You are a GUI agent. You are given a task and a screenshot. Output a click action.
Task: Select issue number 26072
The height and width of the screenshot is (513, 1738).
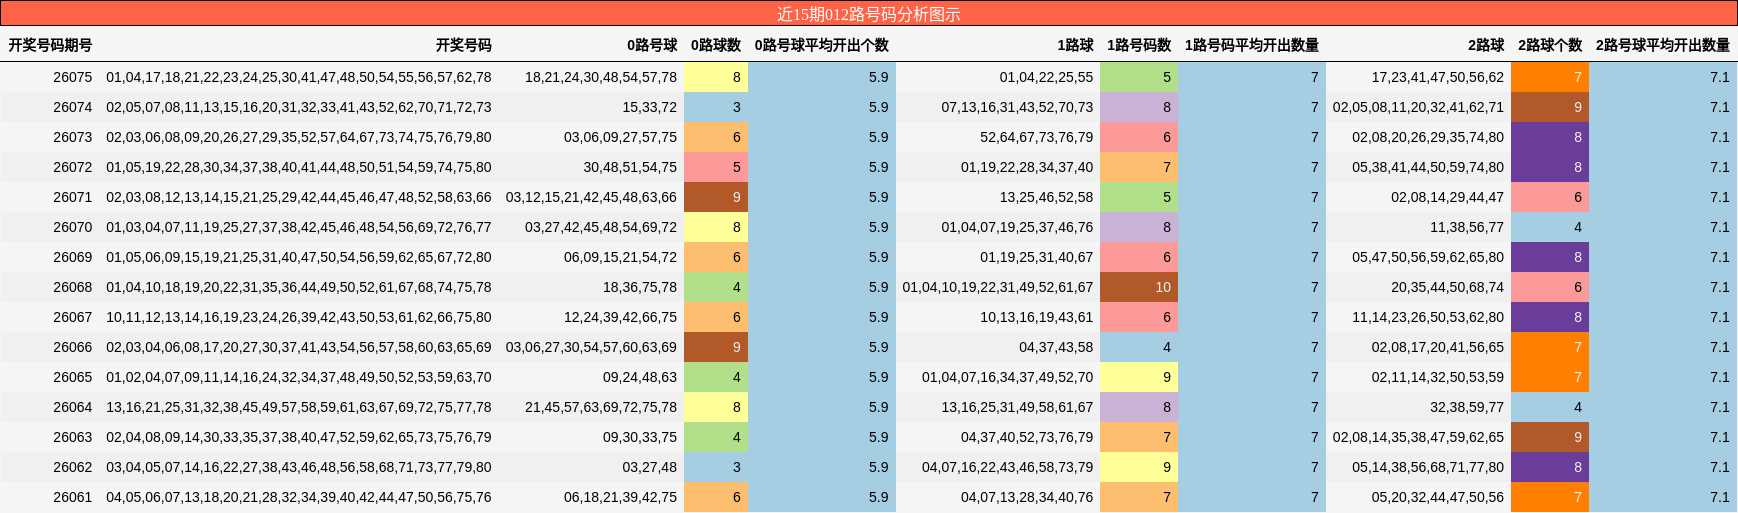tap(72, 167)
